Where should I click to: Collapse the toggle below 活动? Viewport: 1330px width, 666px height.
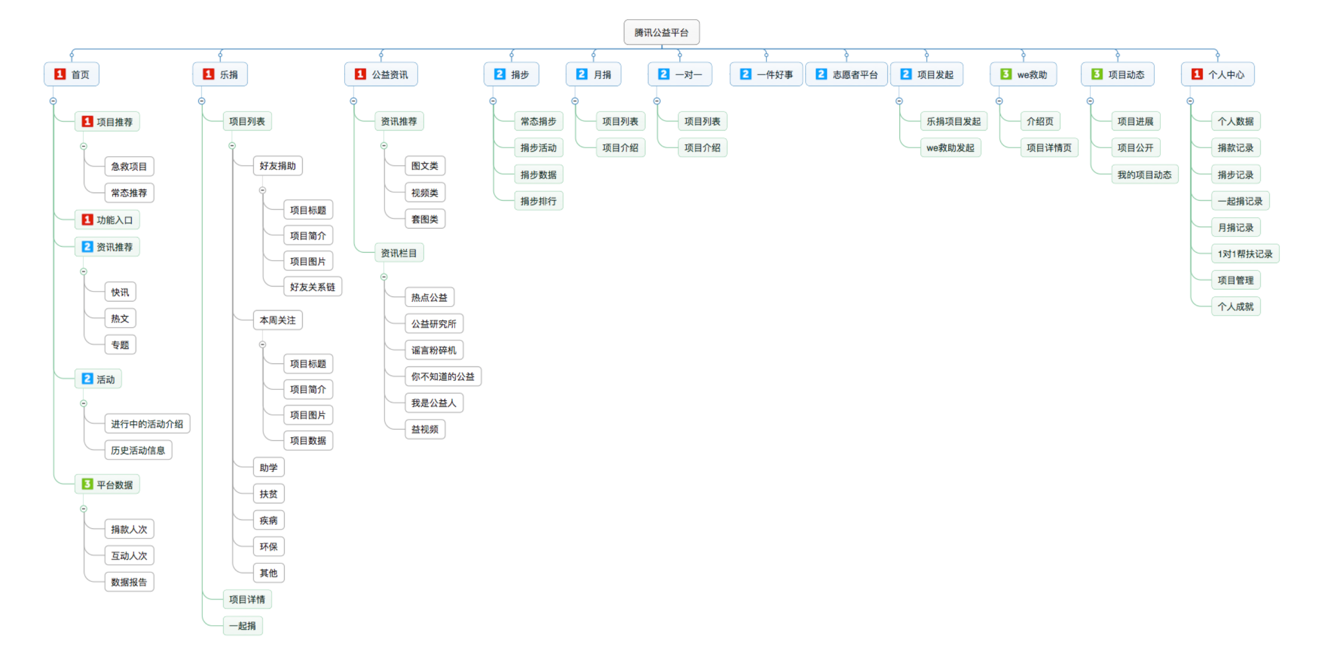point(84,404)
